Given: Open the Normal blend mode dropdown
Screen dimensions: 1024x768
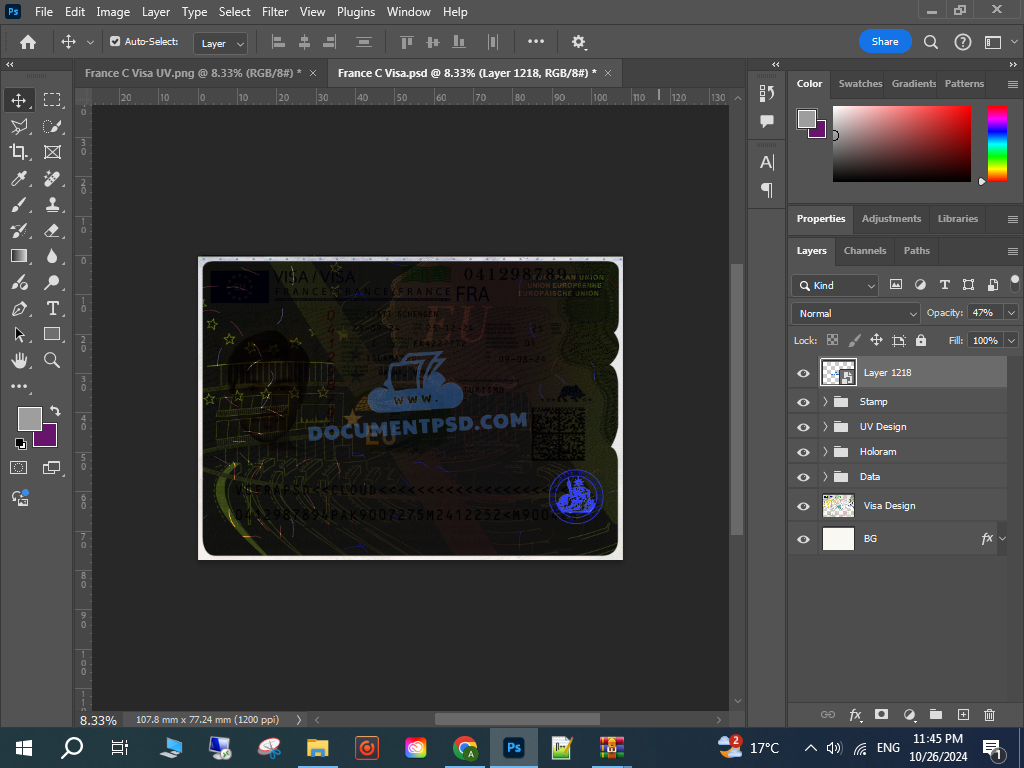Looking at the screenshot, I should 856,313.
